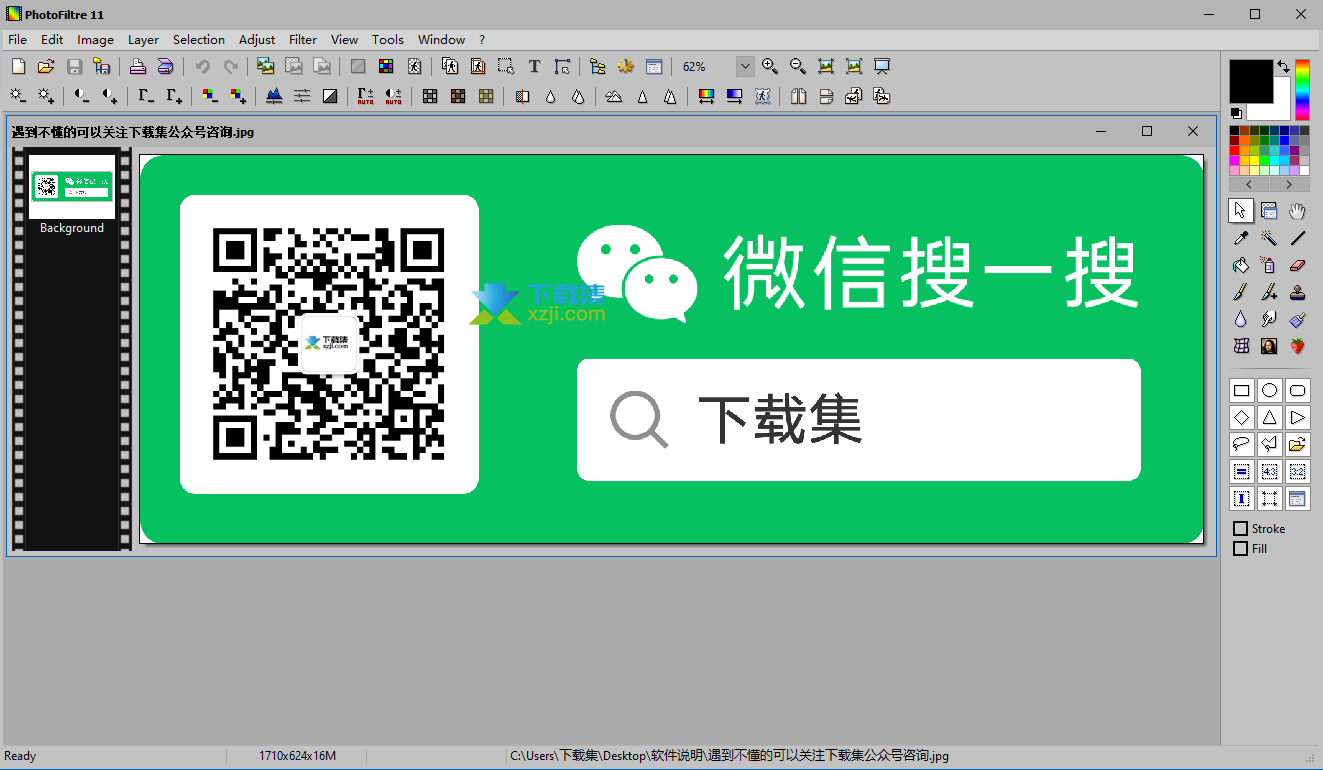This screenshot has height=770, width=1323.
Task: Click the Zoom out magnifier icon
Action: coord(798,67)
